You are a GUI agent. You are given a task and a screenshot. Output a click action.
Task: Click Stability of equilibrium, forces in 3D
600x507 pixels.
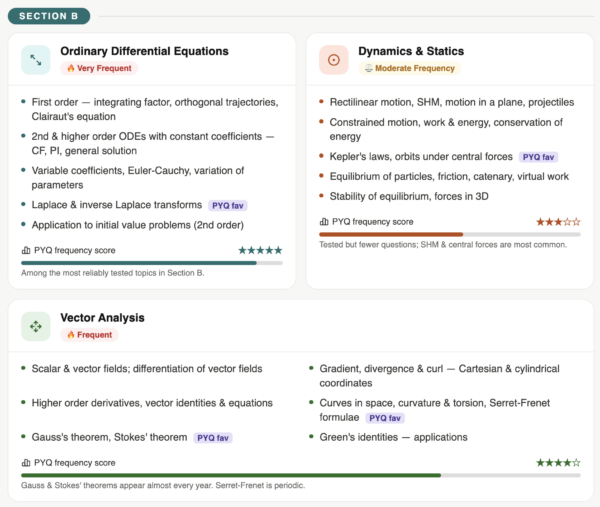pos(409,196)
